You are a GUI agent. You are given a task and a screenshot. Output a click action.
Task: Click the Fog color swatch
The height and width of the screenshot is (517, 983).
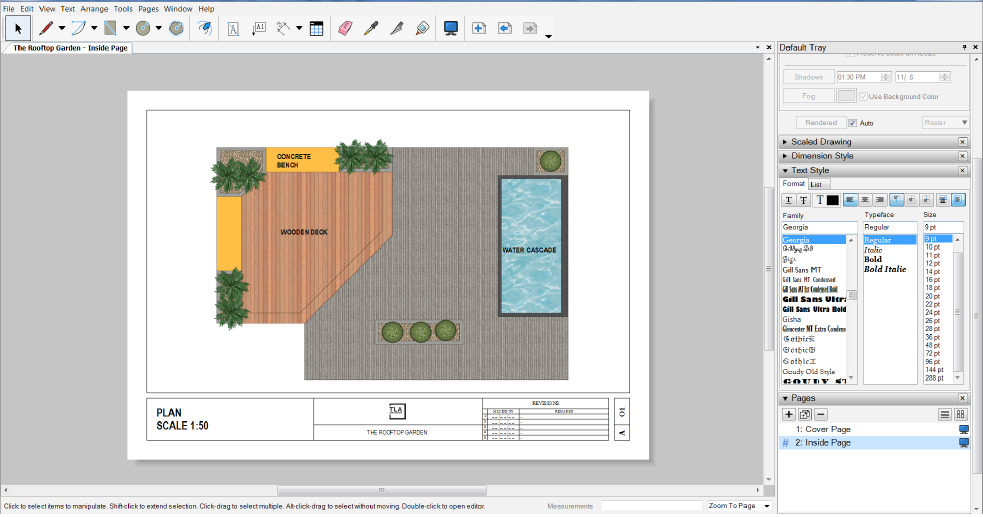(846, 96)
